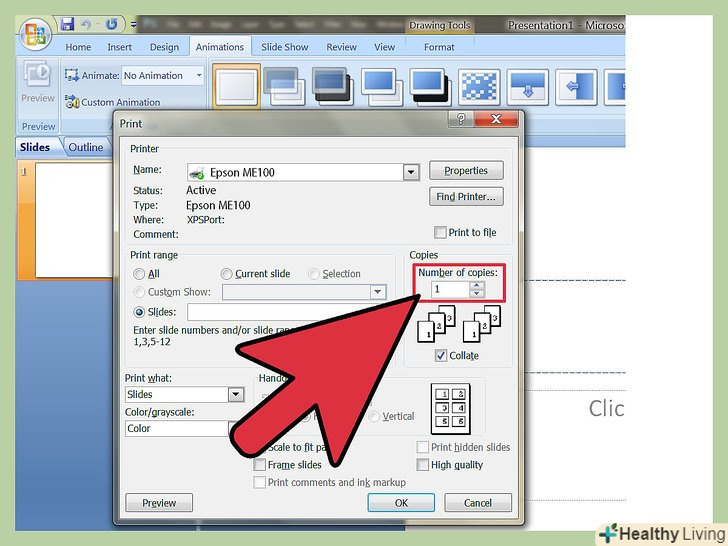
Task: Enable Print to file checkbox
Action: click(440, 232)
